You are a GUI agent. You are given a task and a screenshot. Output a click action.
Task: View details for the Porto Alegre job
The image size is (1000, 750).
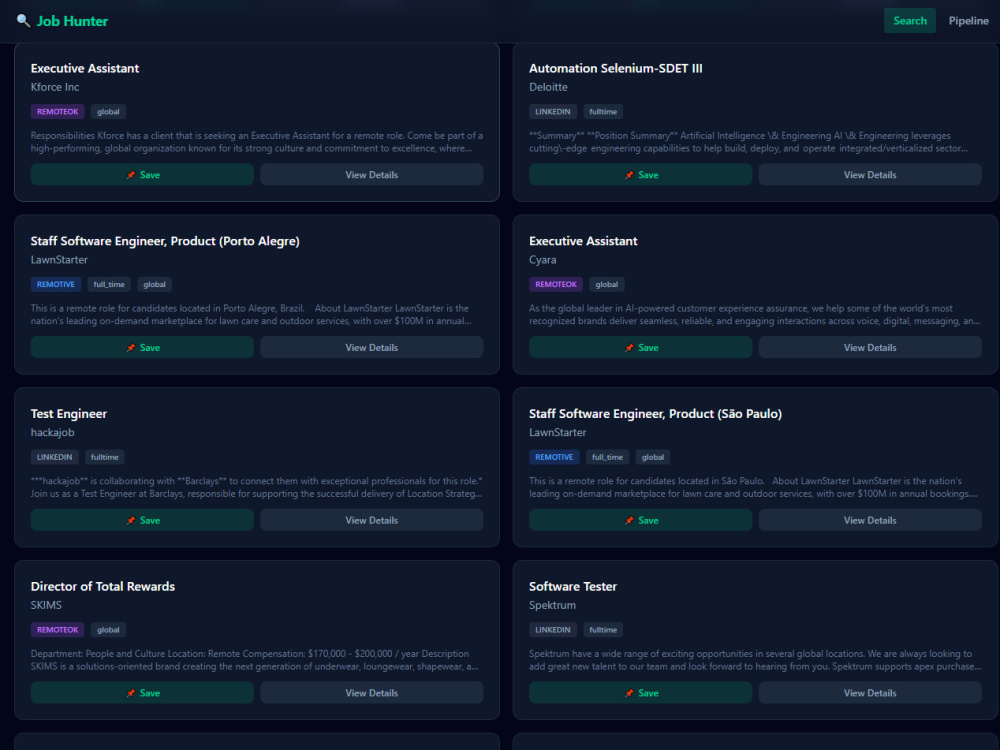tap(372, 348)
